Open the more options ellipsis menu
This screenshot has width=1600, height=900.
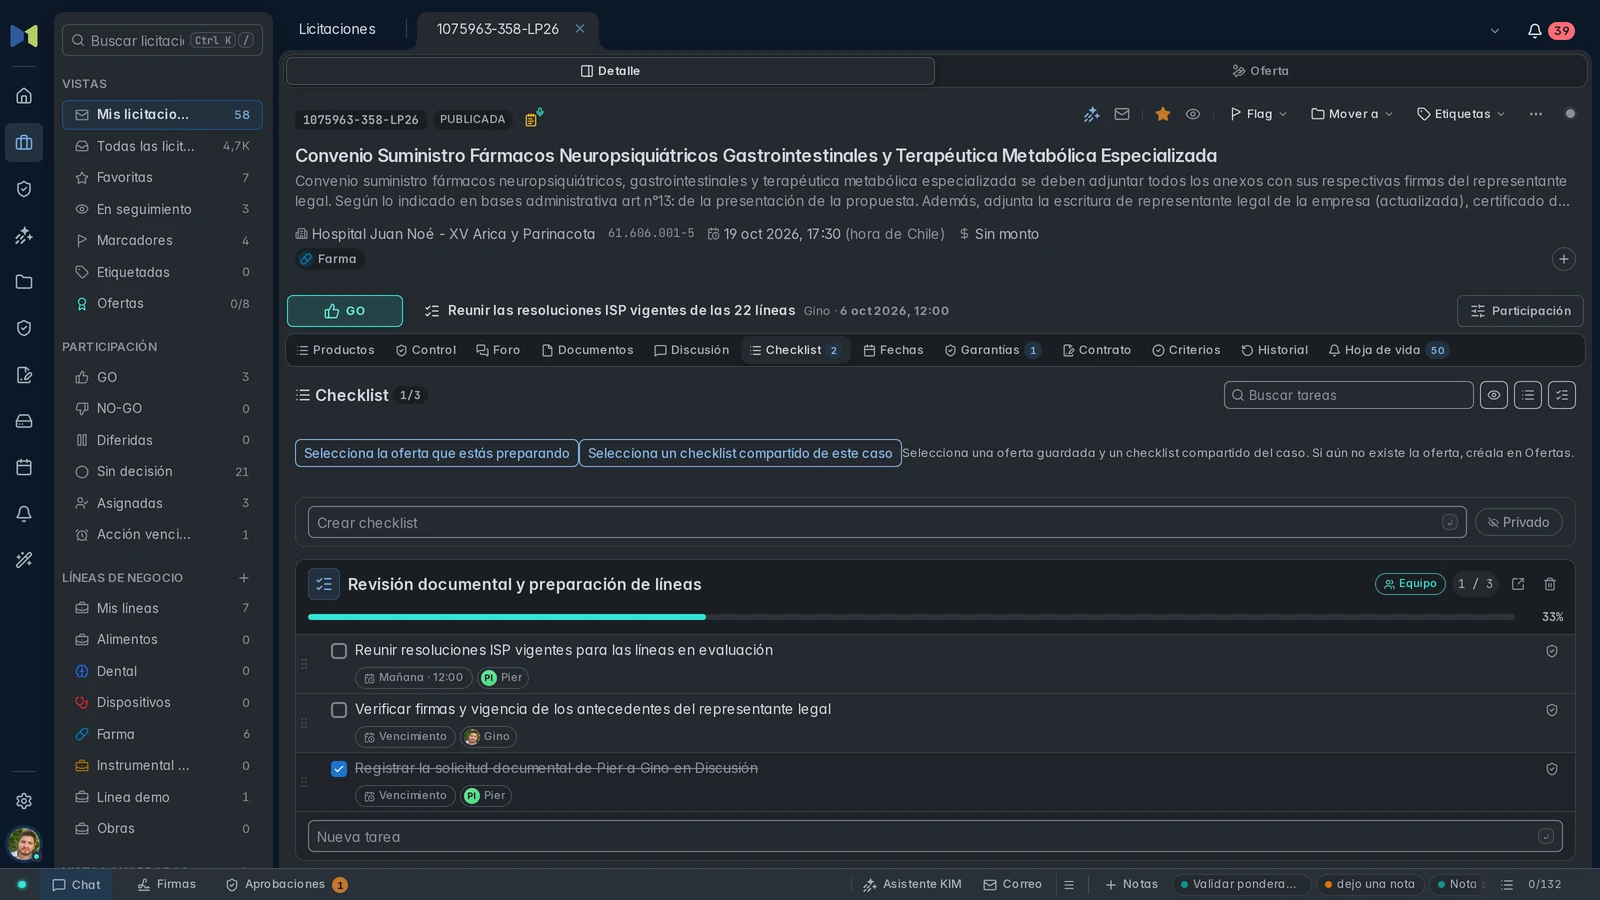click(1536, 114)
